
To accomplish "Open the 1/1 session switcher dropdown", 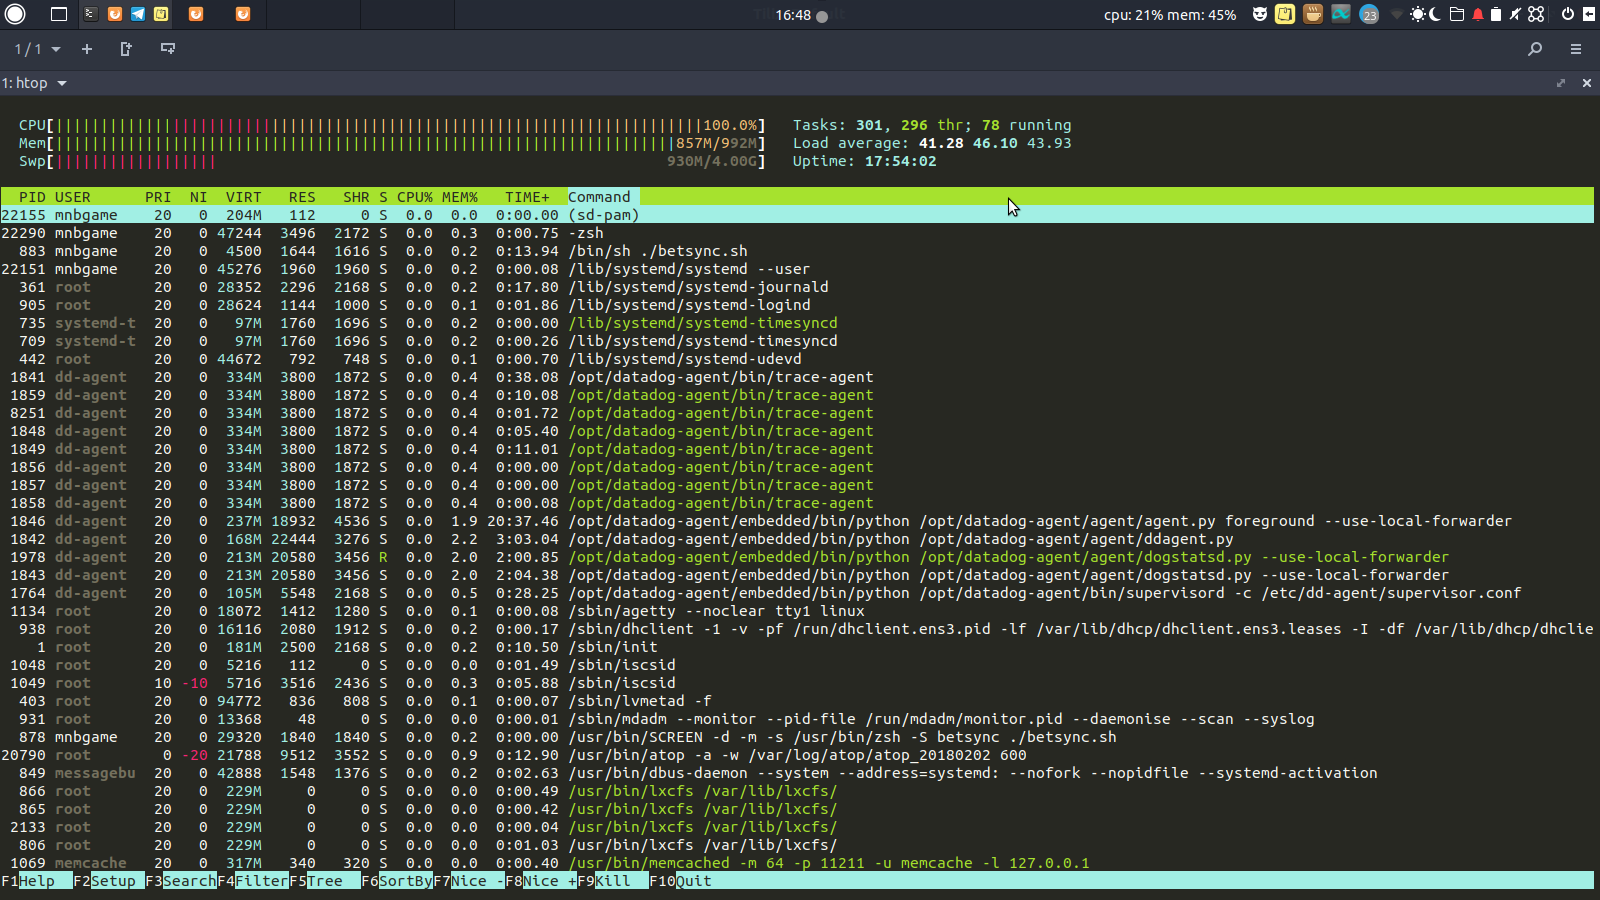I will point(37,49).
